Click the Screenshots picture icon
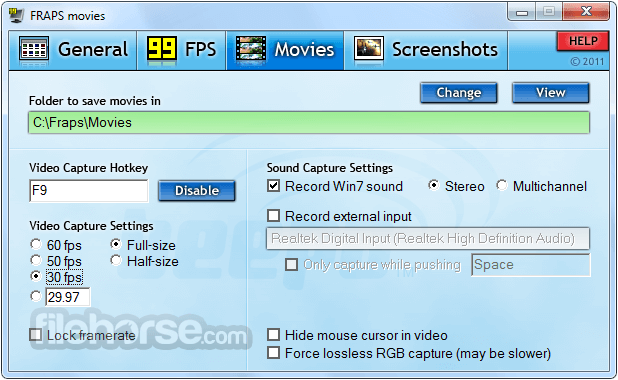Viewport: 618px width, 380px height. click(x=369, y=49)
